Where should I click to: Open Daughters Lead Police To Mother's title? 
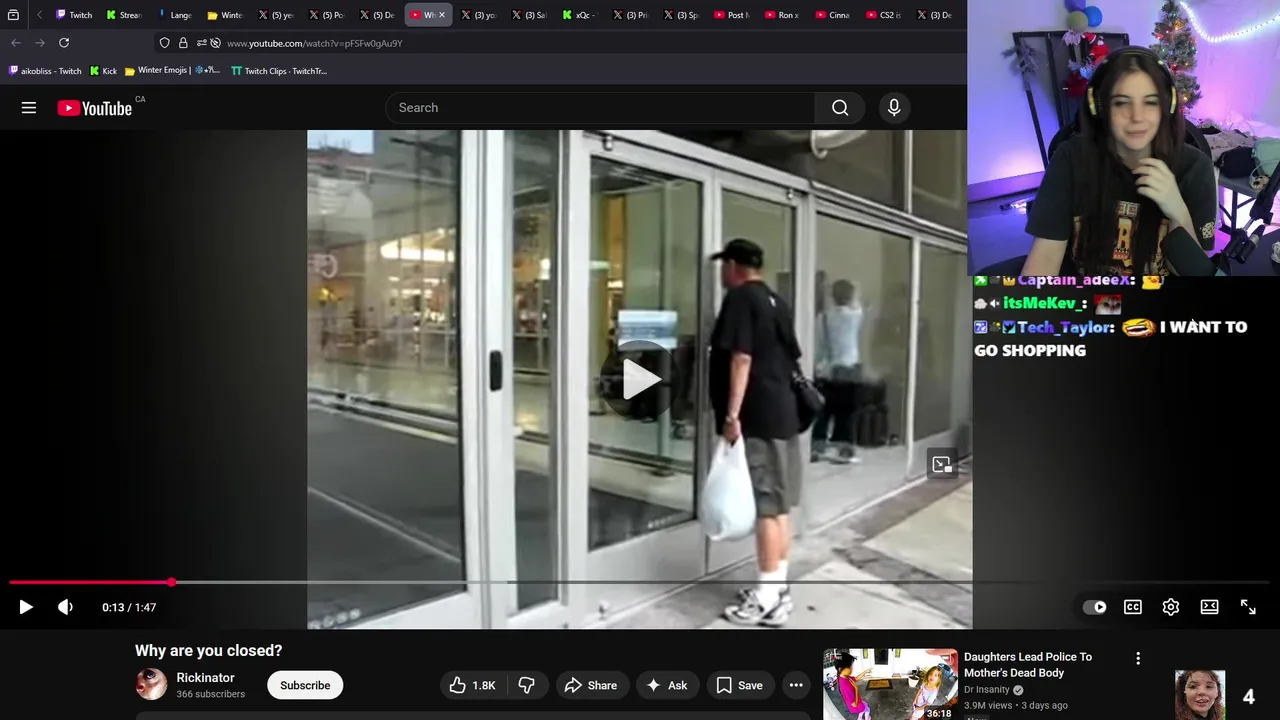1028,665
